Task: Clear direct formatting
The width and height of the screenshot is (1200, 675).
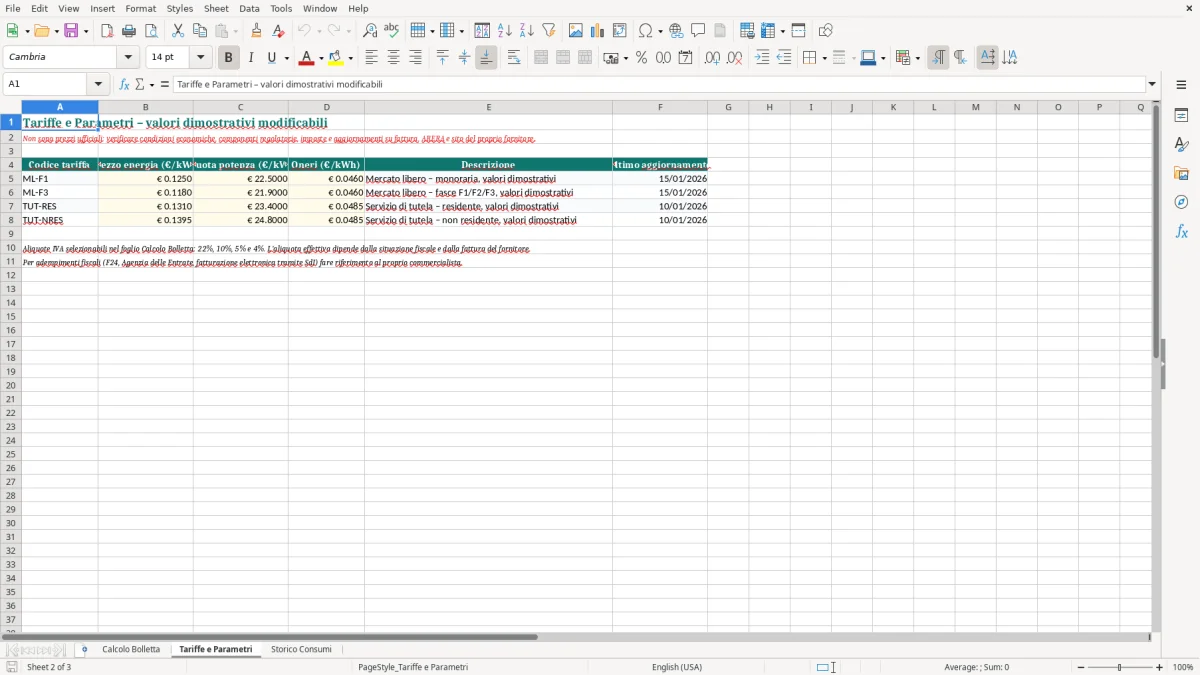Action: click(x=278, y=31)
